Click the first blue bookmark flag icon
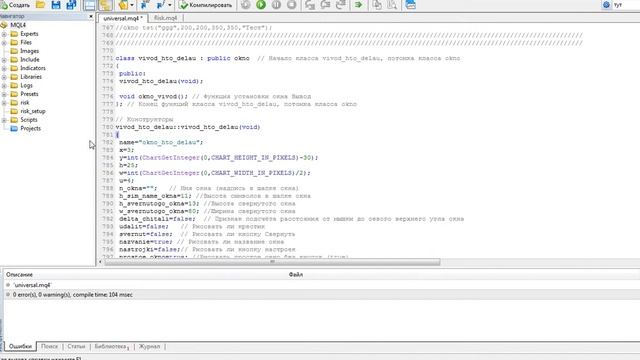640x360 pixels. (x=144, y=5)
